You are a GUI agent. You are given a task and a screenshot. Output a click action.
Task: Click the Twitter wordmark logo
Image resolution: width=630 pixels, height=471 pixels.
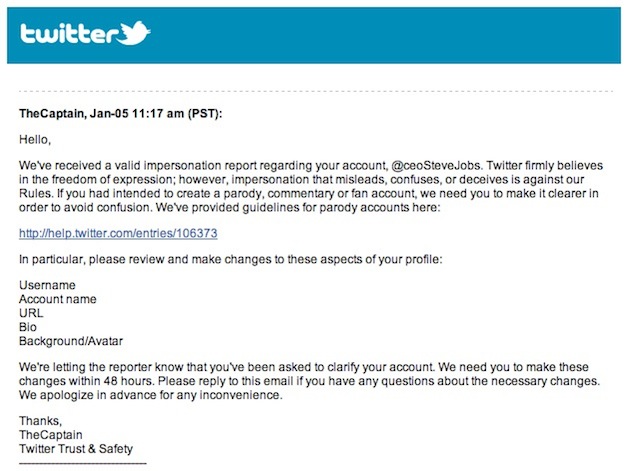pos(68,35)
